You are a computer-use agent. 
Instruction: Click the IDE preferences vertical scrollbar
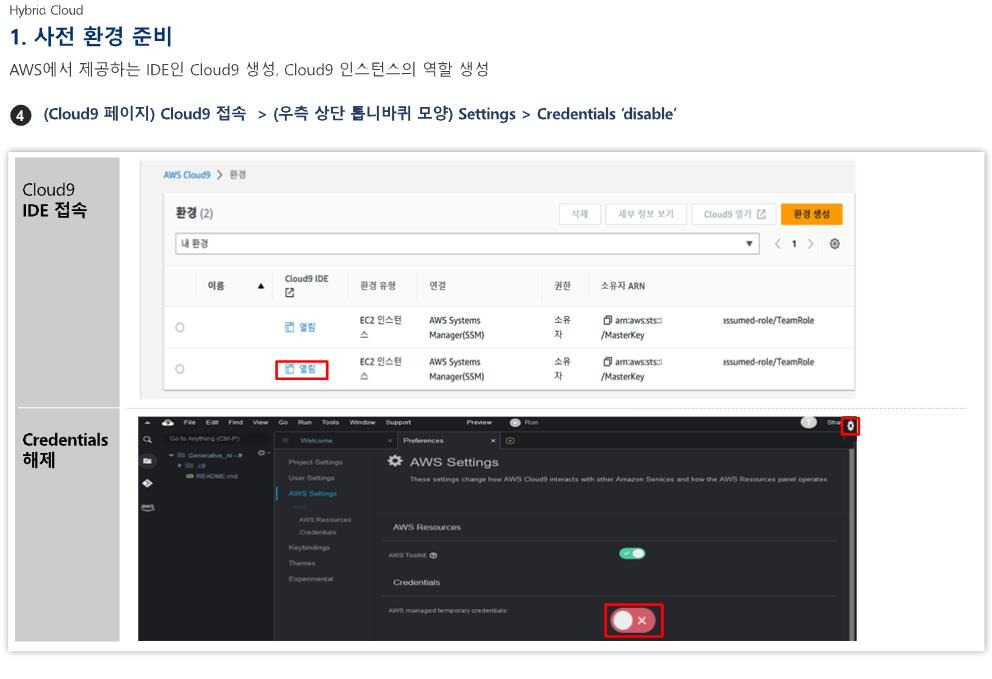pyautogui.click(x=852, y=544)
